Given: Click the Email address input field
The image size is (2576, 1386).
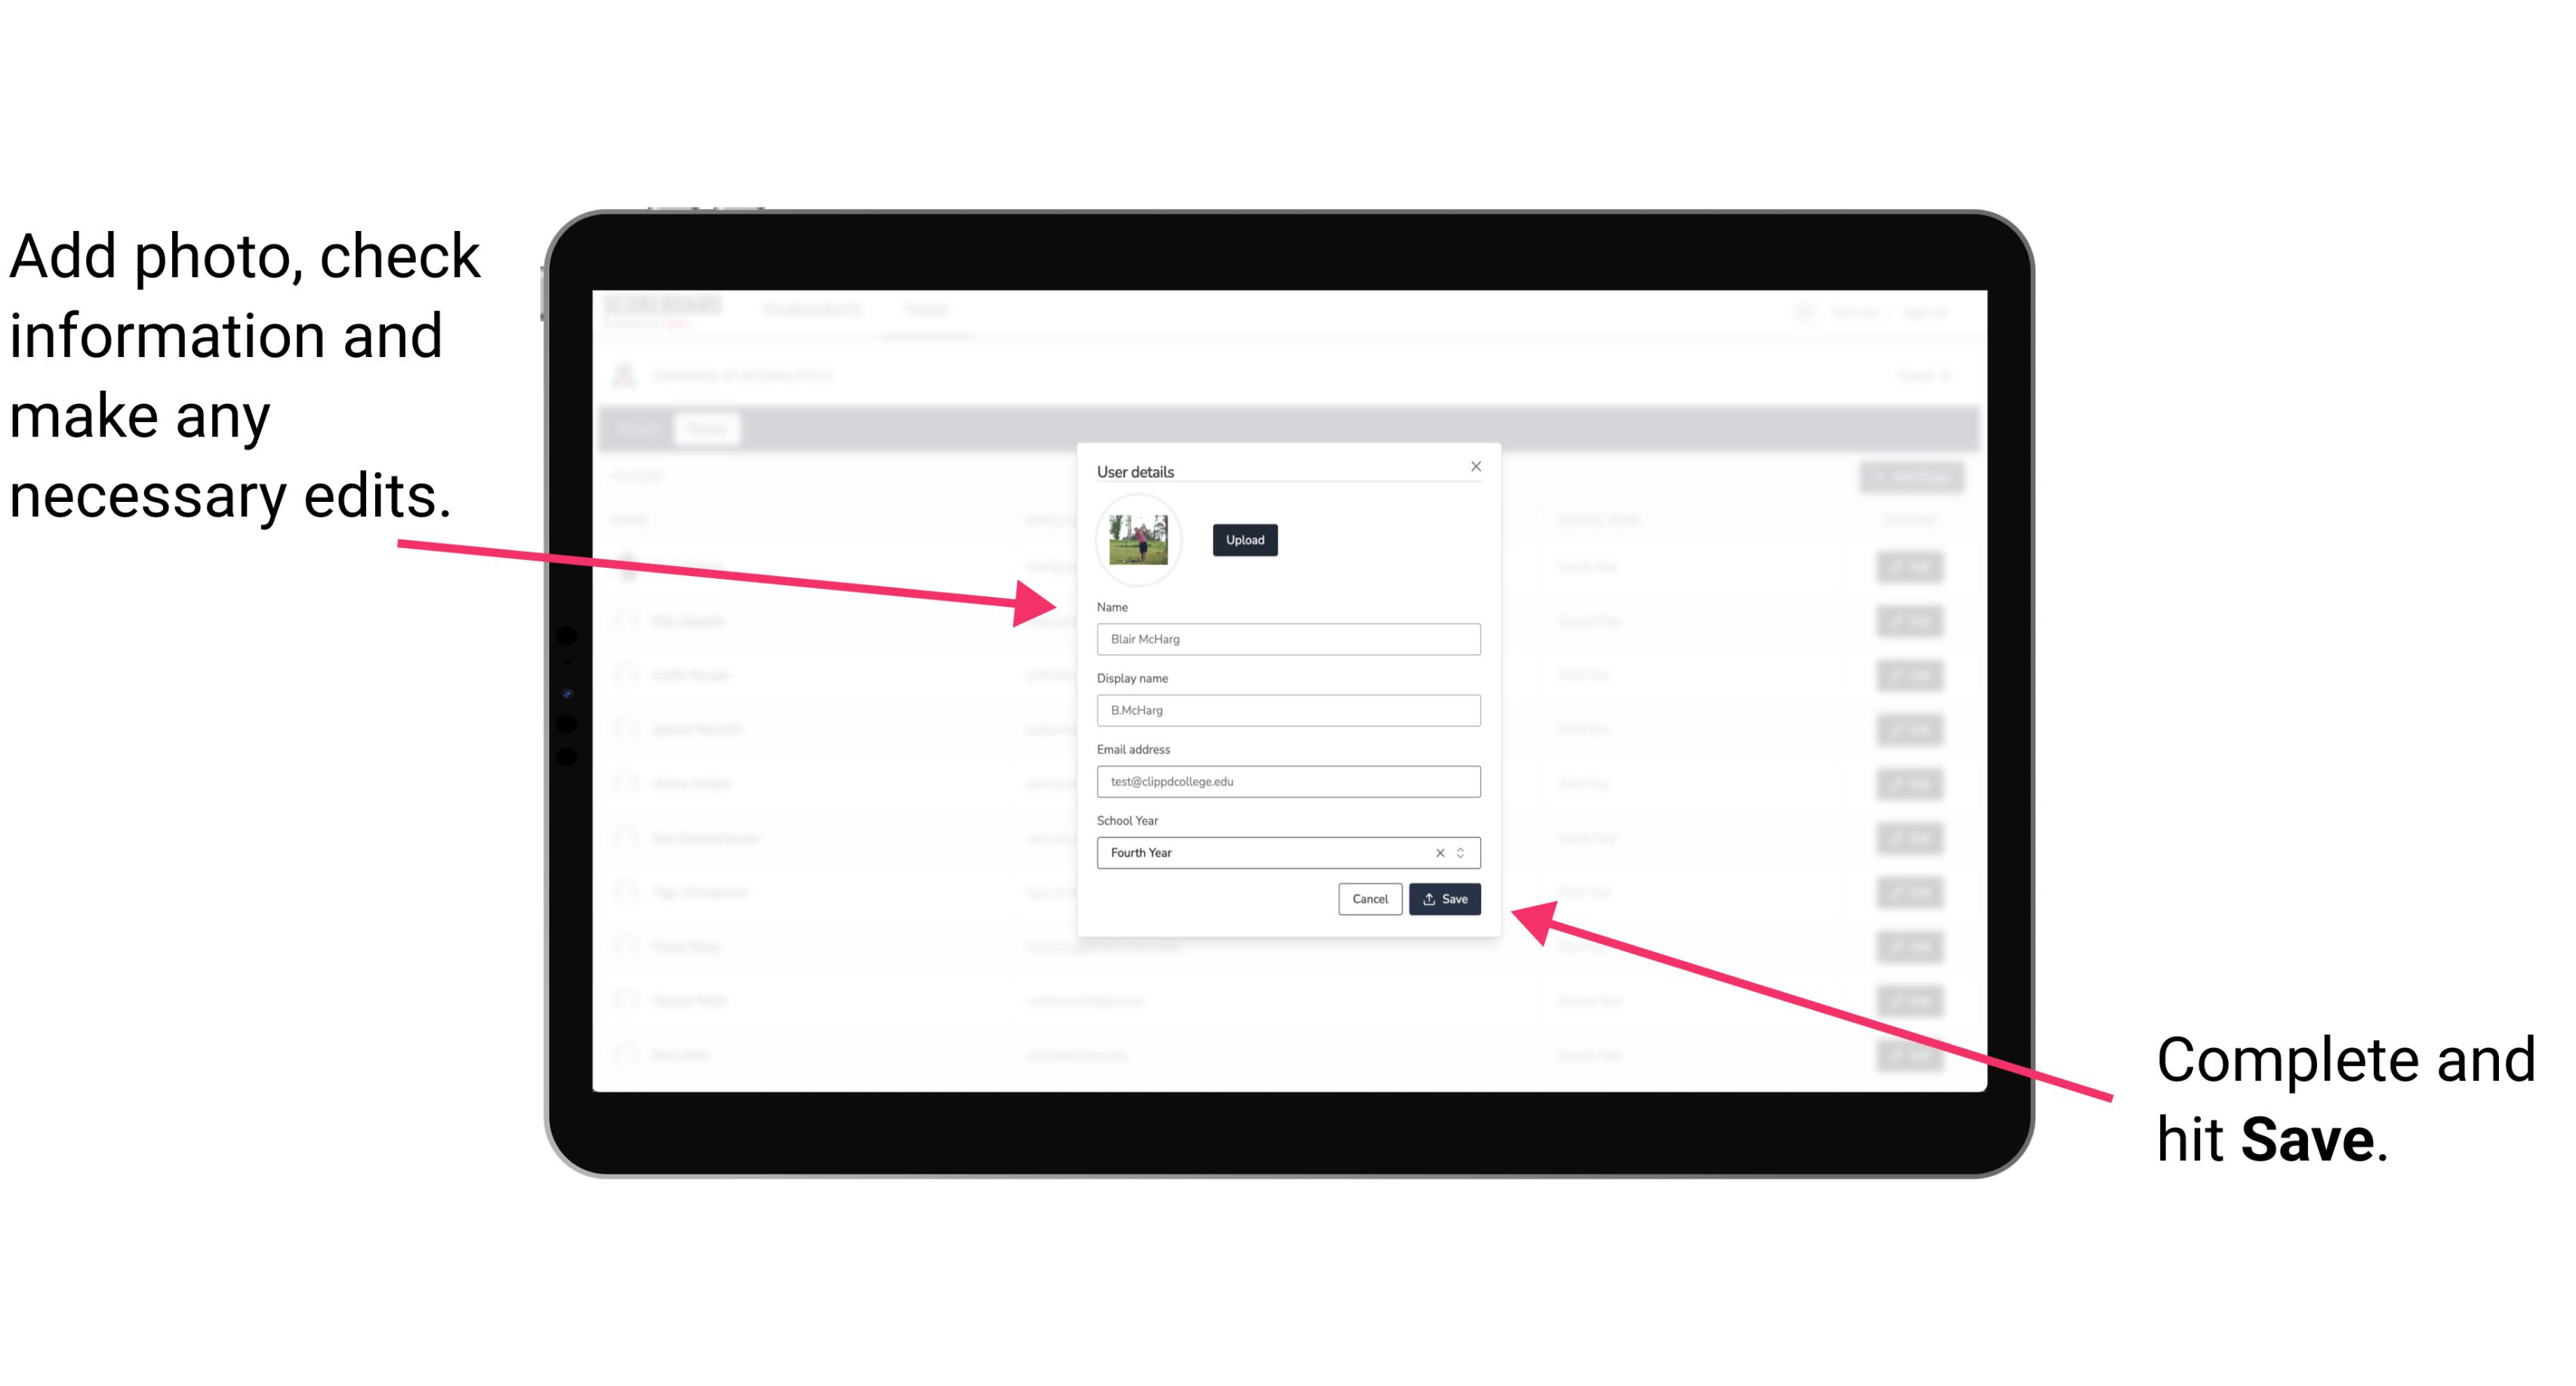Looking at the screenshot, I should (x=1286, y=780).
